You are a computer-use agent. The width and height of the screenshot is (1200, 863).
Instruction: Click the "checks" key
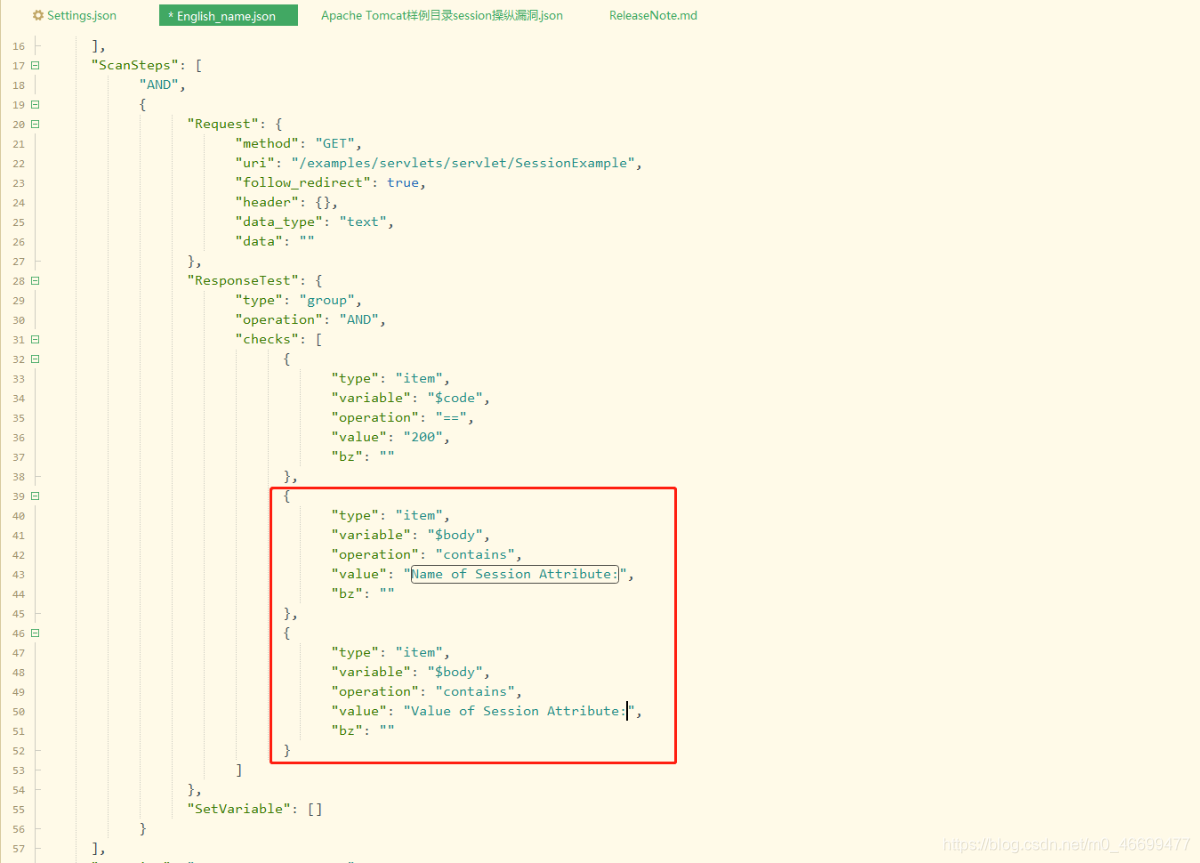[267, 339]
